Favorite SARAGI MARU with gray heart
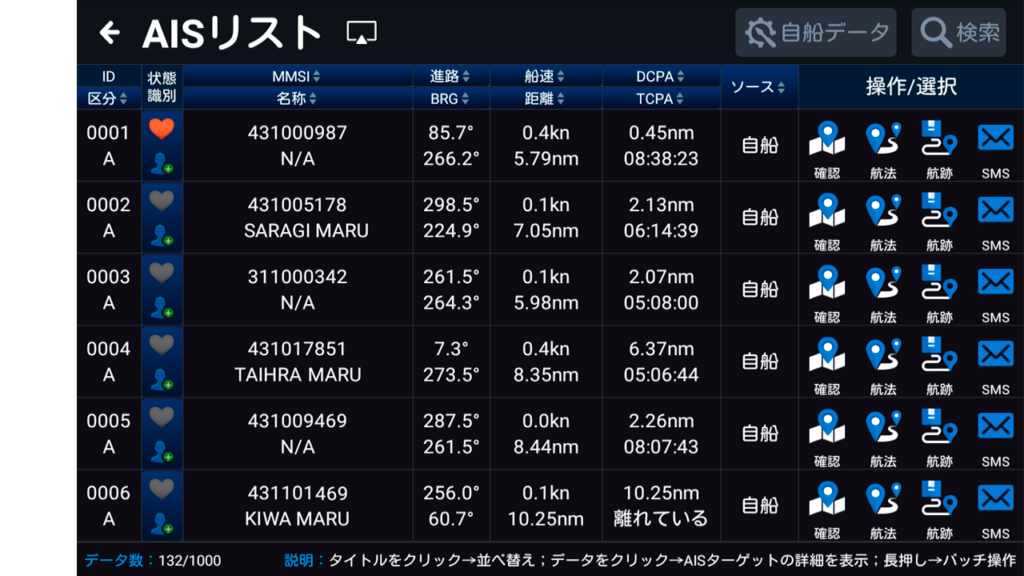 pos(162,201)
